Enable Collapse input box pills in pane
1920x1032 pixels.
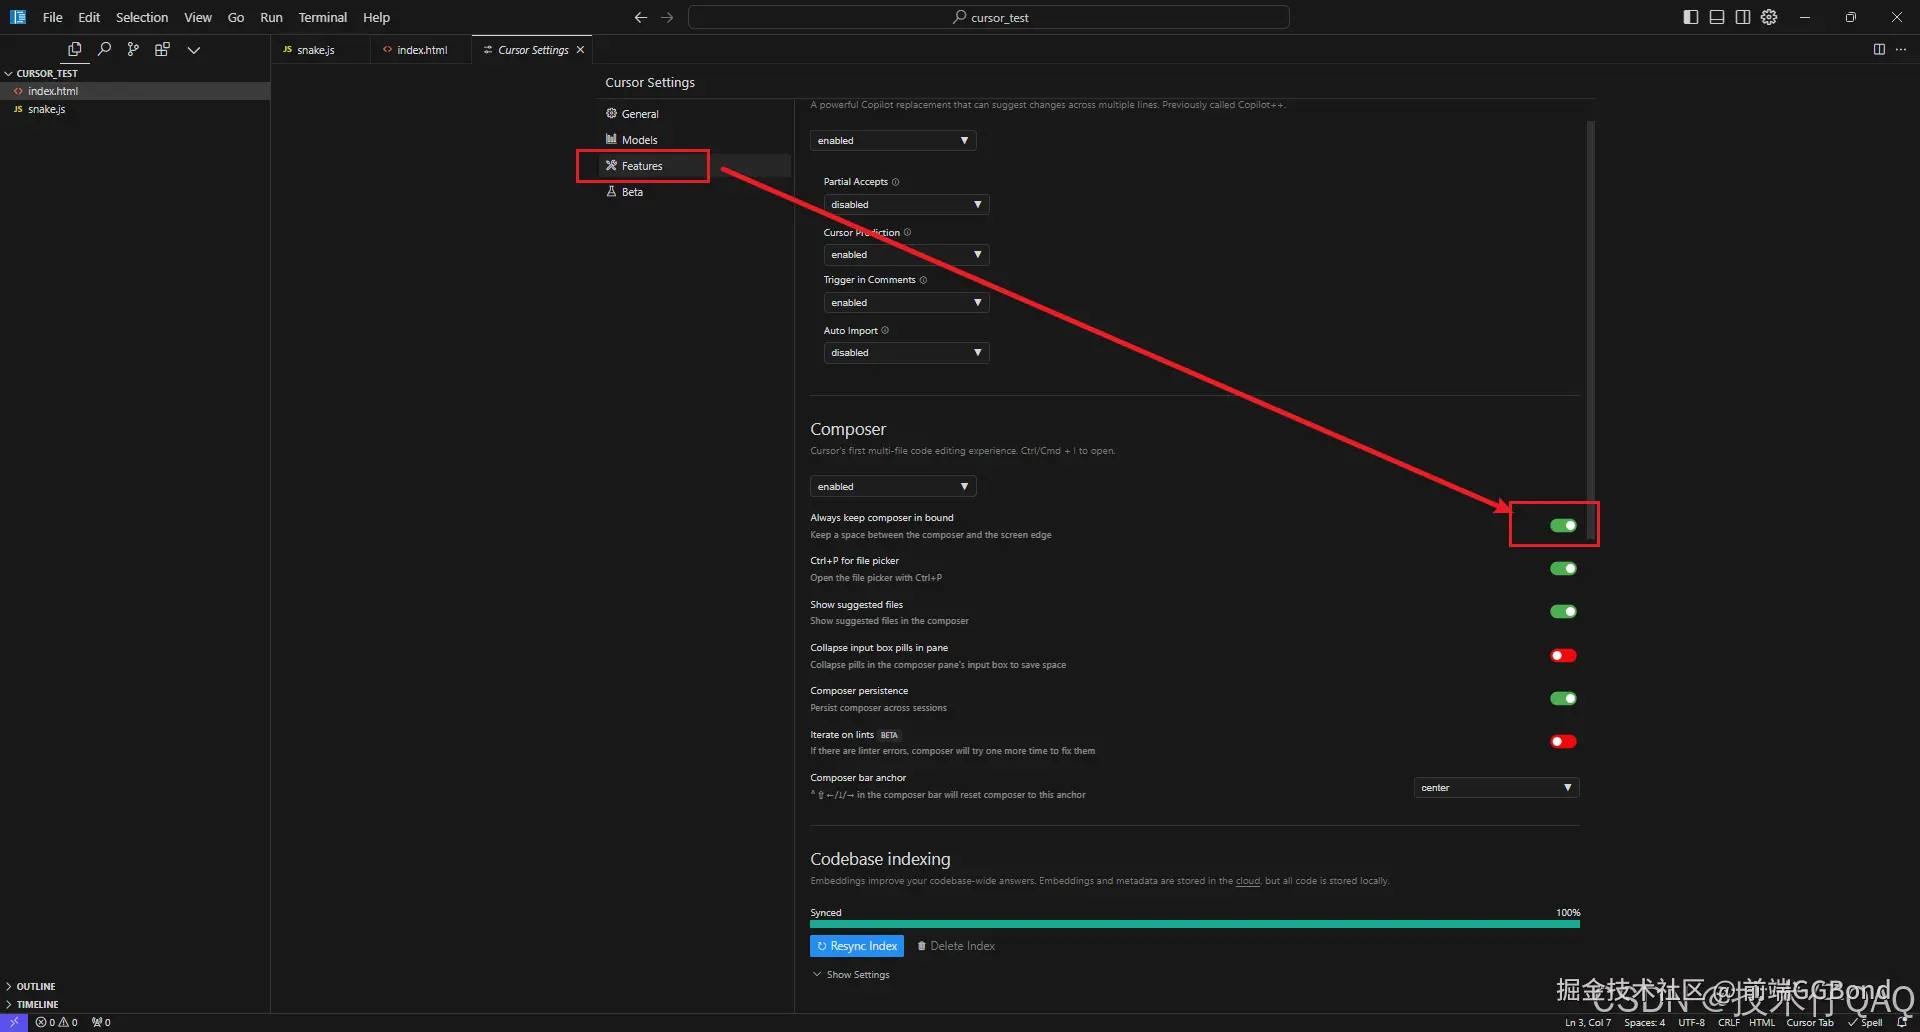point(1563,656)
